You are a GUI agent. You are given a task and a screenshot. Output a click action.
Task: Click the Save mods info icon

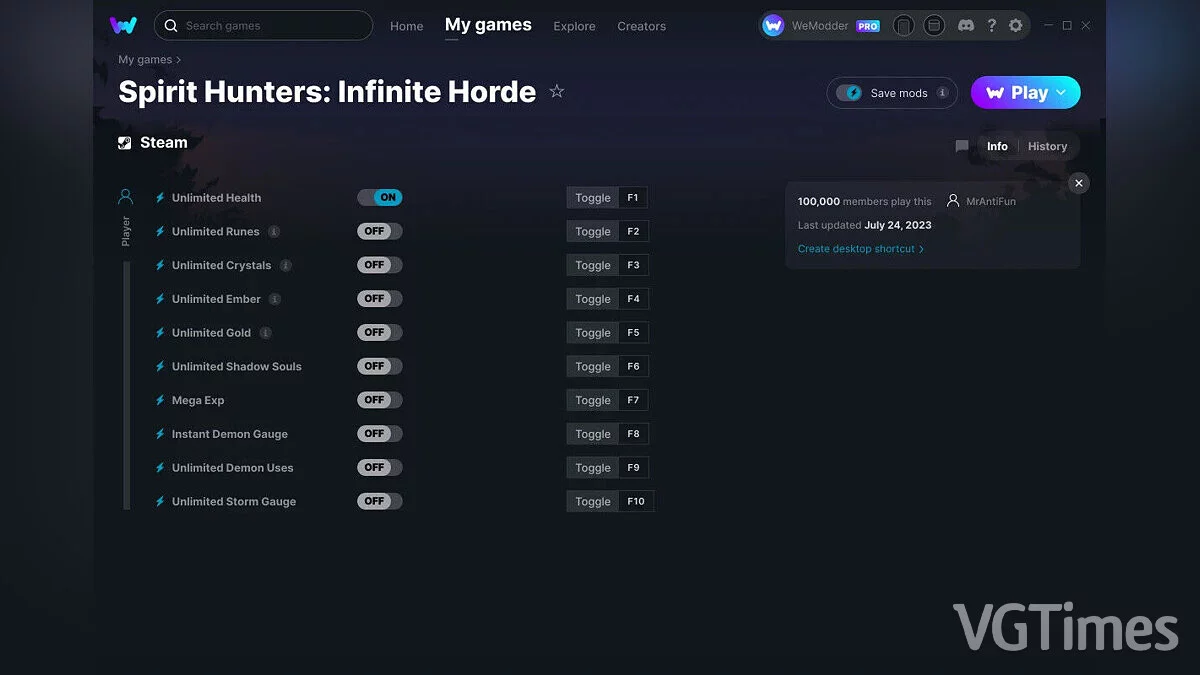click(942, 92)
